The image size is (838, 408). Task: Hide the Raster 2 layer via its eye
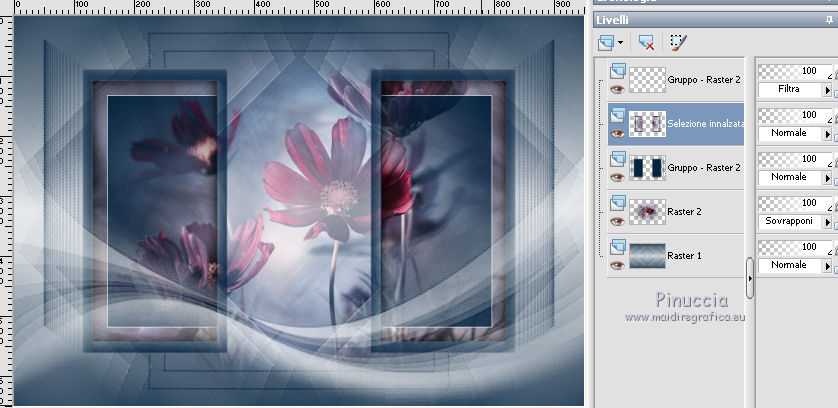tap(617, 221)
